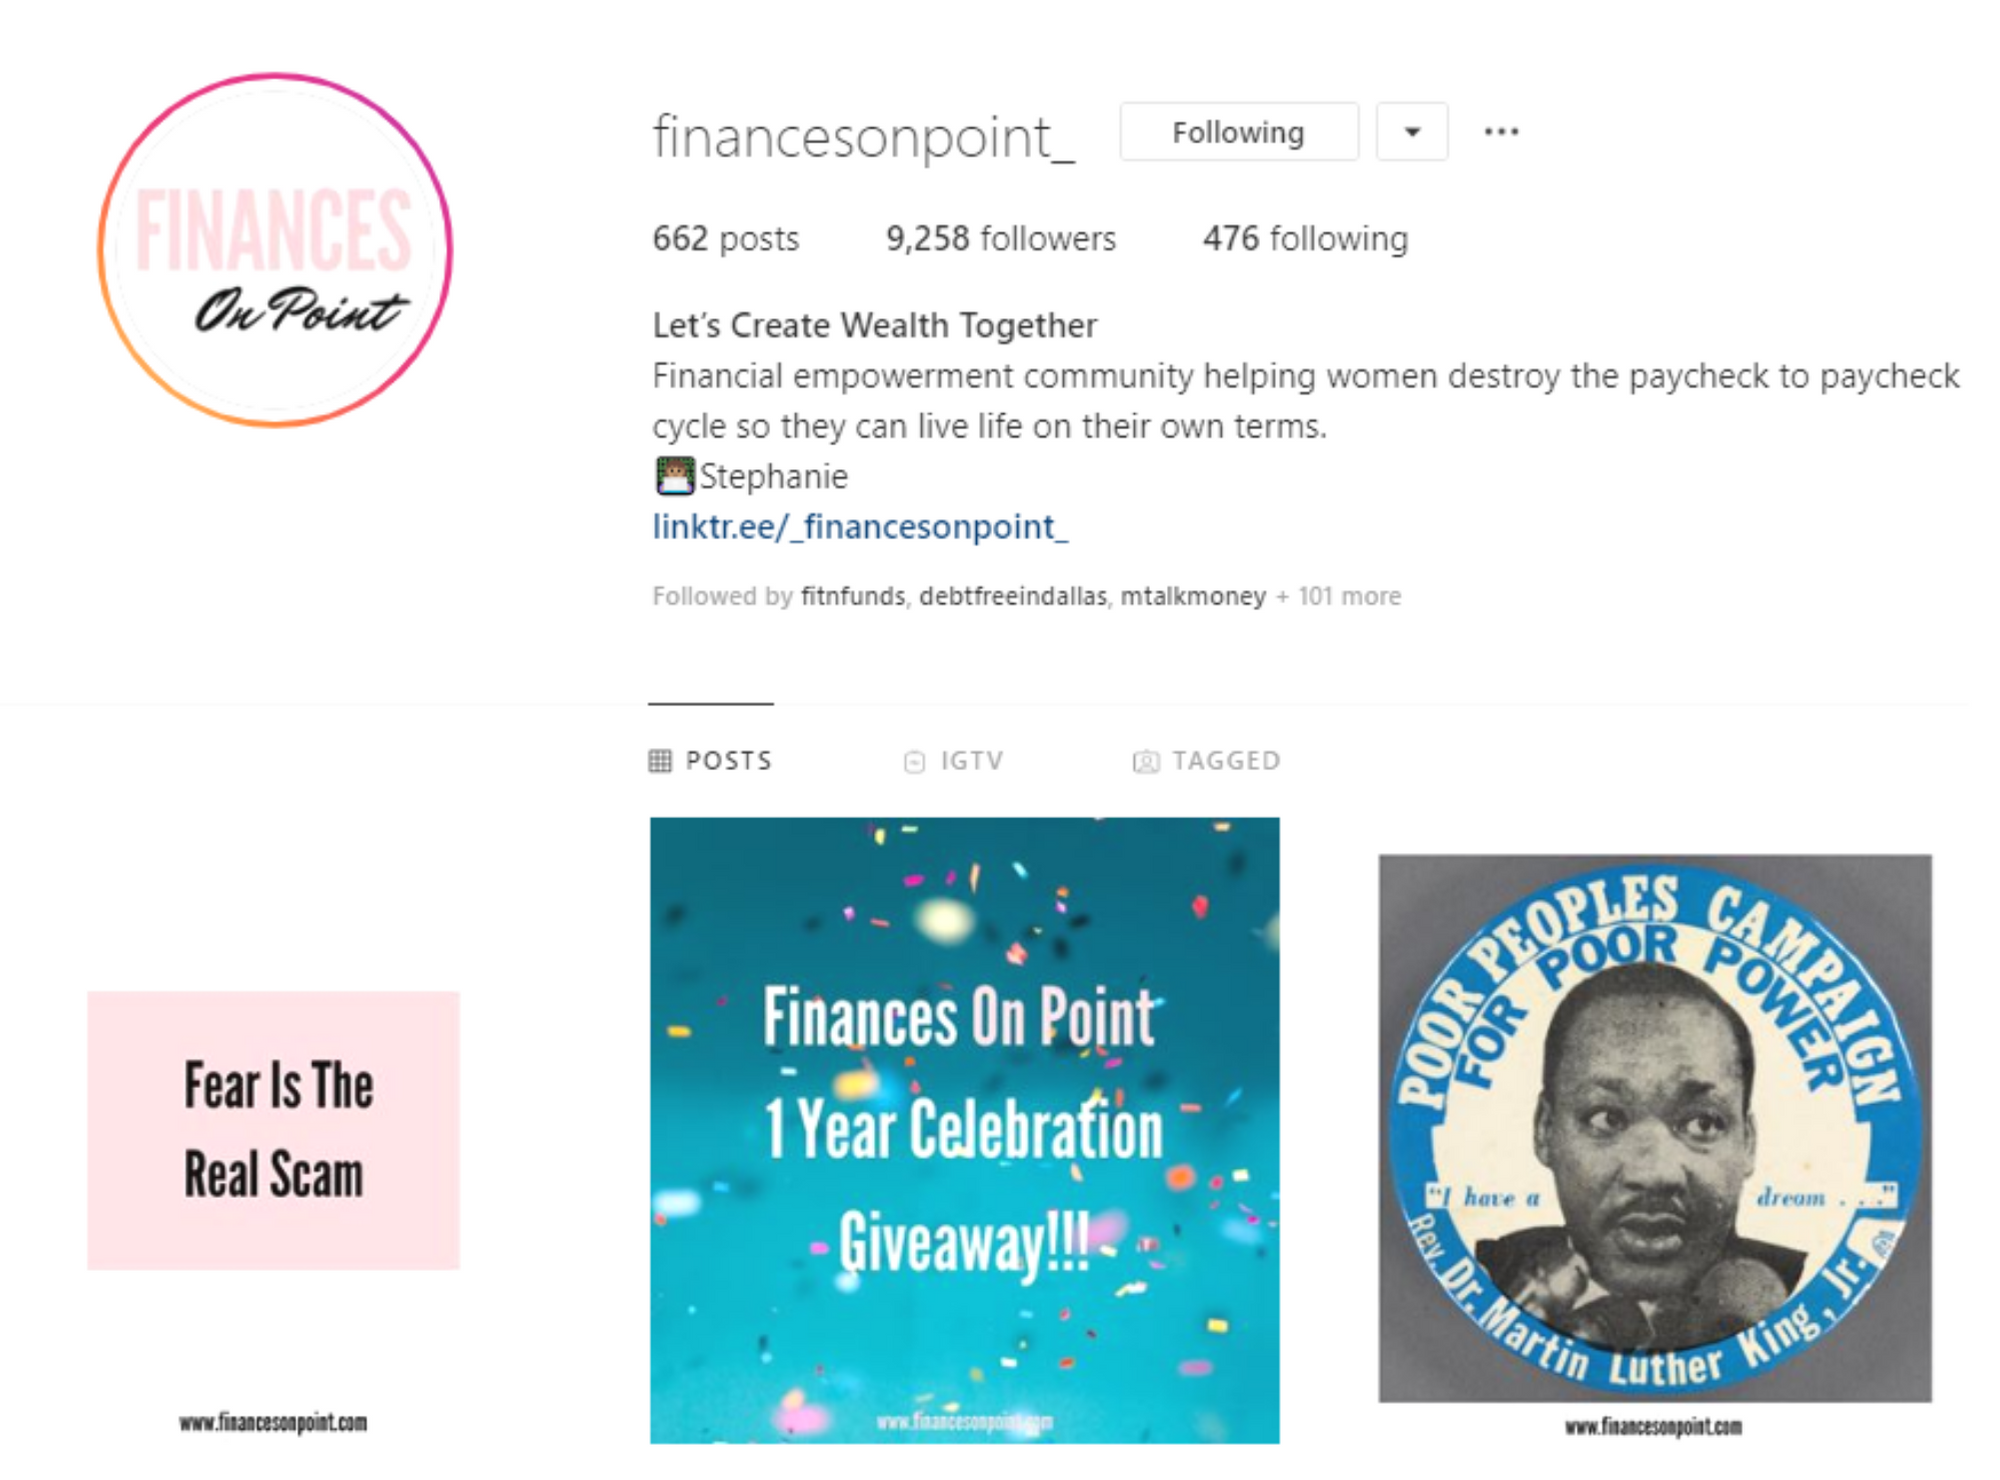Click the posts grid icon

(660, 761)
